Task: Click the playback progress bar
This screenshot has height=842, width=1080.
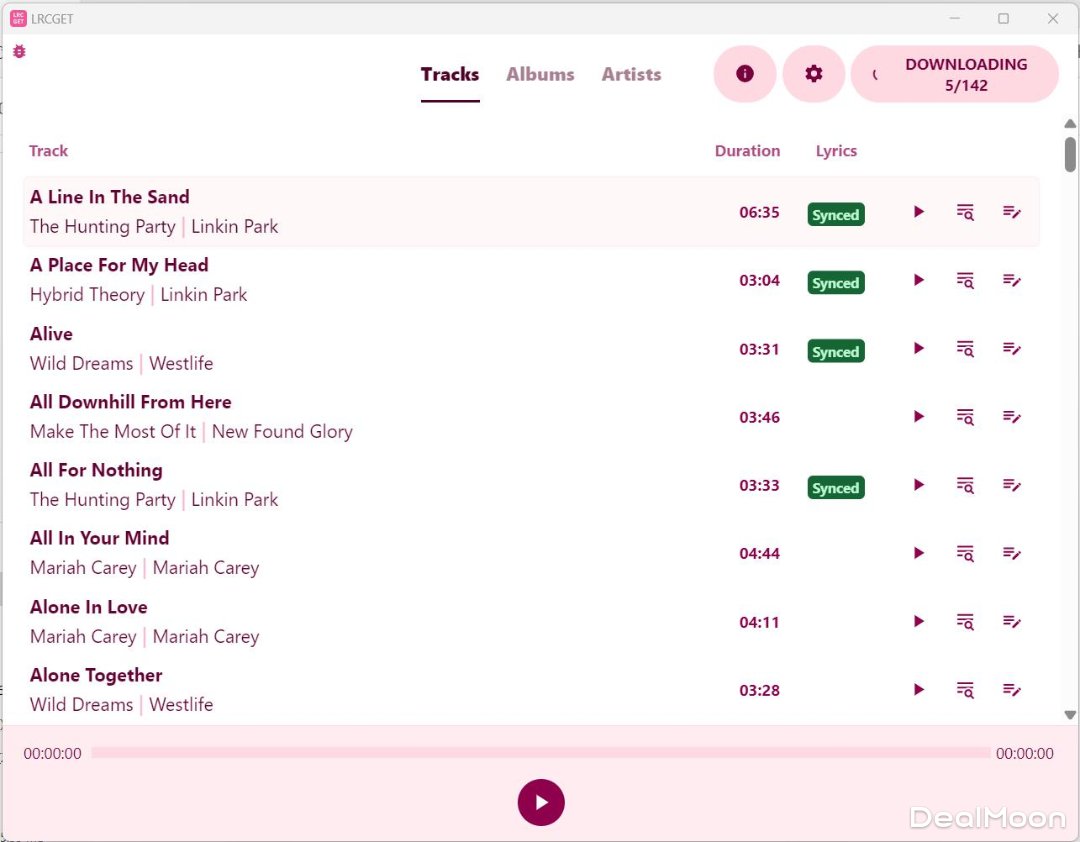Action: 540,753
